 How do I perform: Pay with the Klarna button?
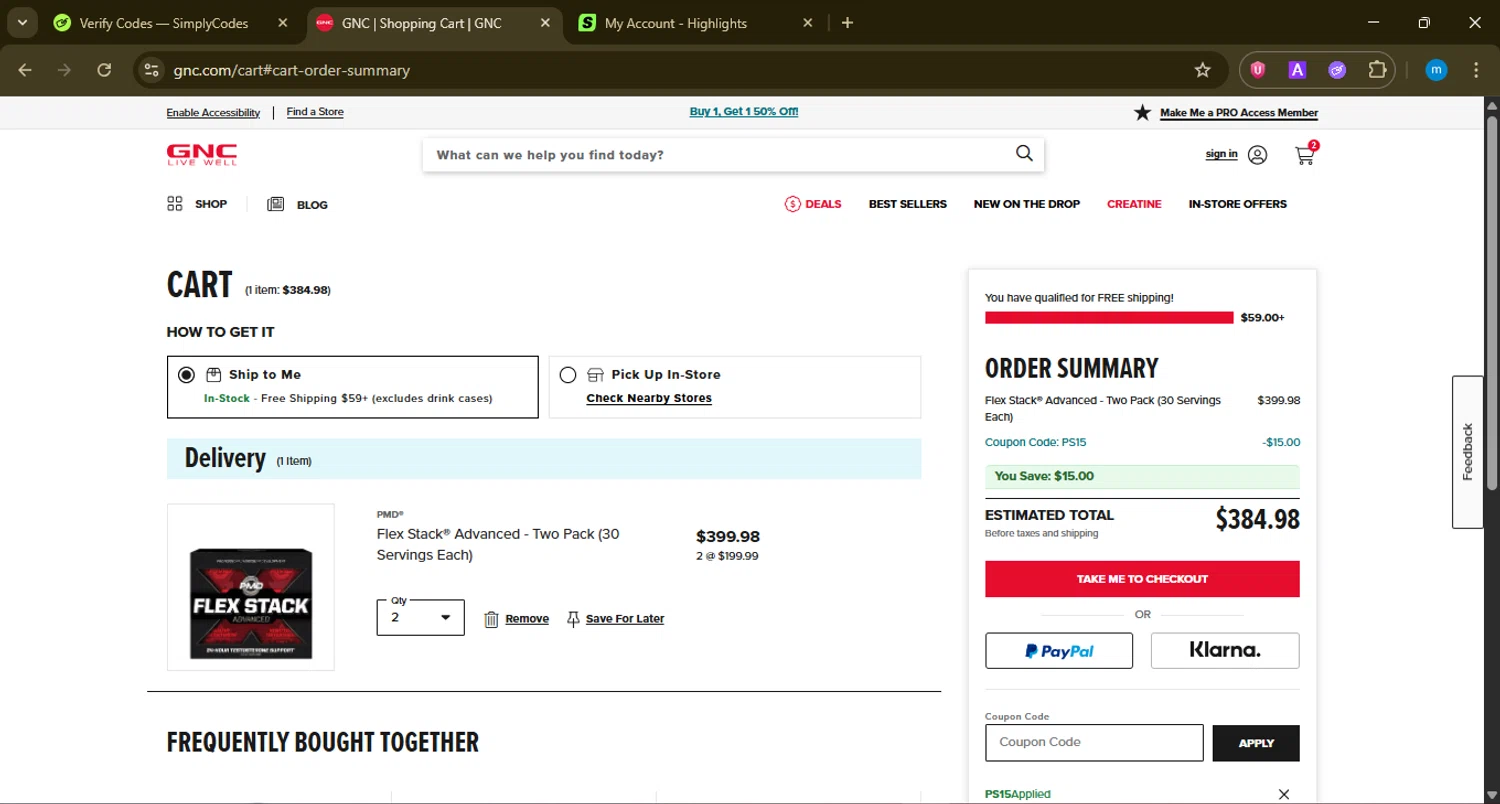pos(1225,651)
